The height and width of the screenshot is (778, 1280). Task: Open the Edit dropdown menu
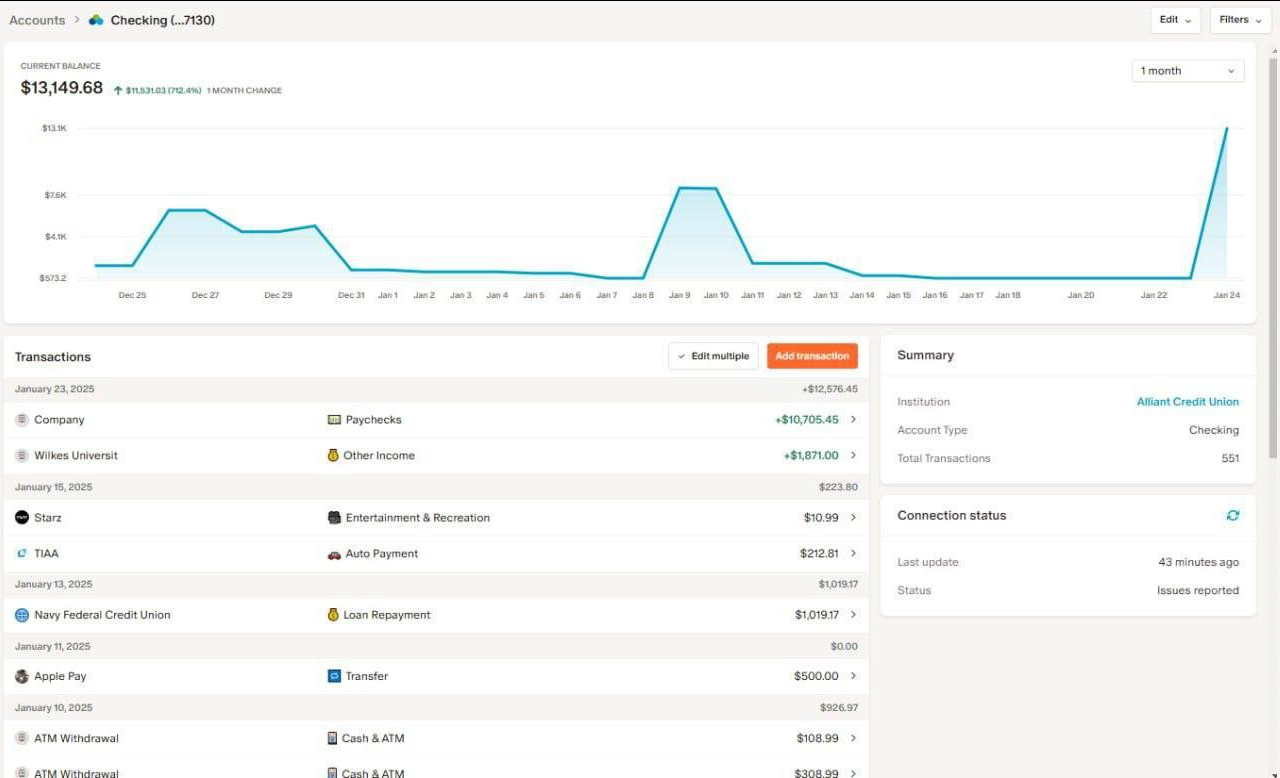coord(1175,20)
